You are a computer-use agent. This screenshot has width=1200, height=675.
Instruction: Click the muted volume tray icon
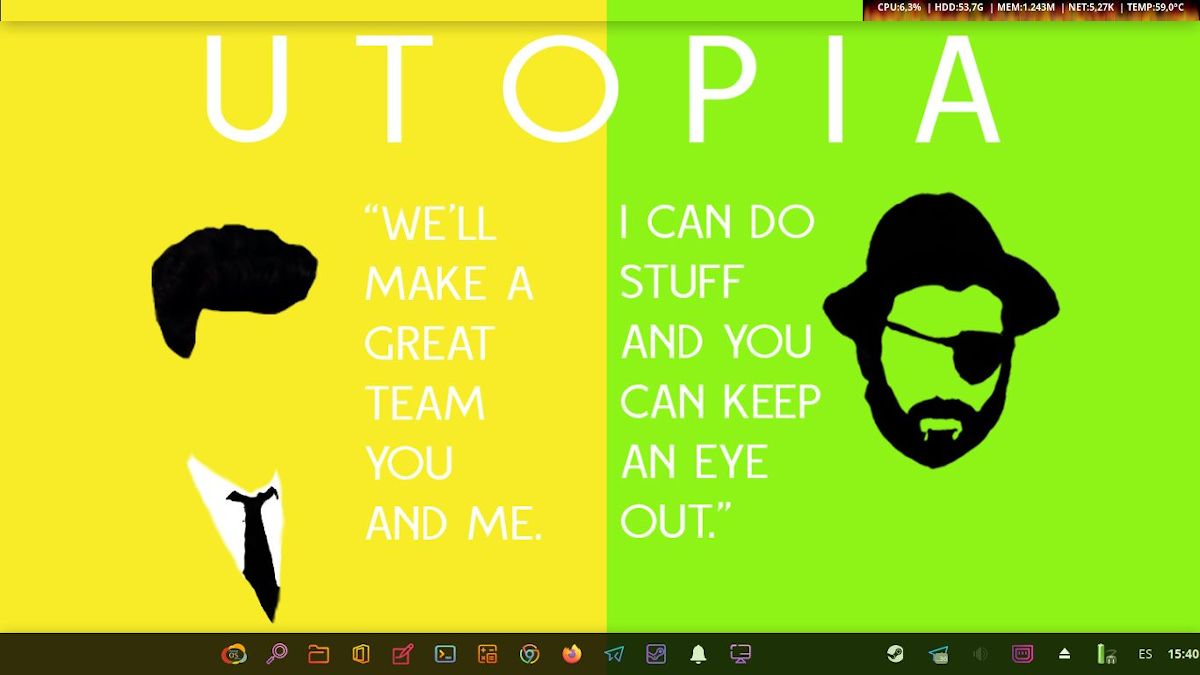click(980, 654)
